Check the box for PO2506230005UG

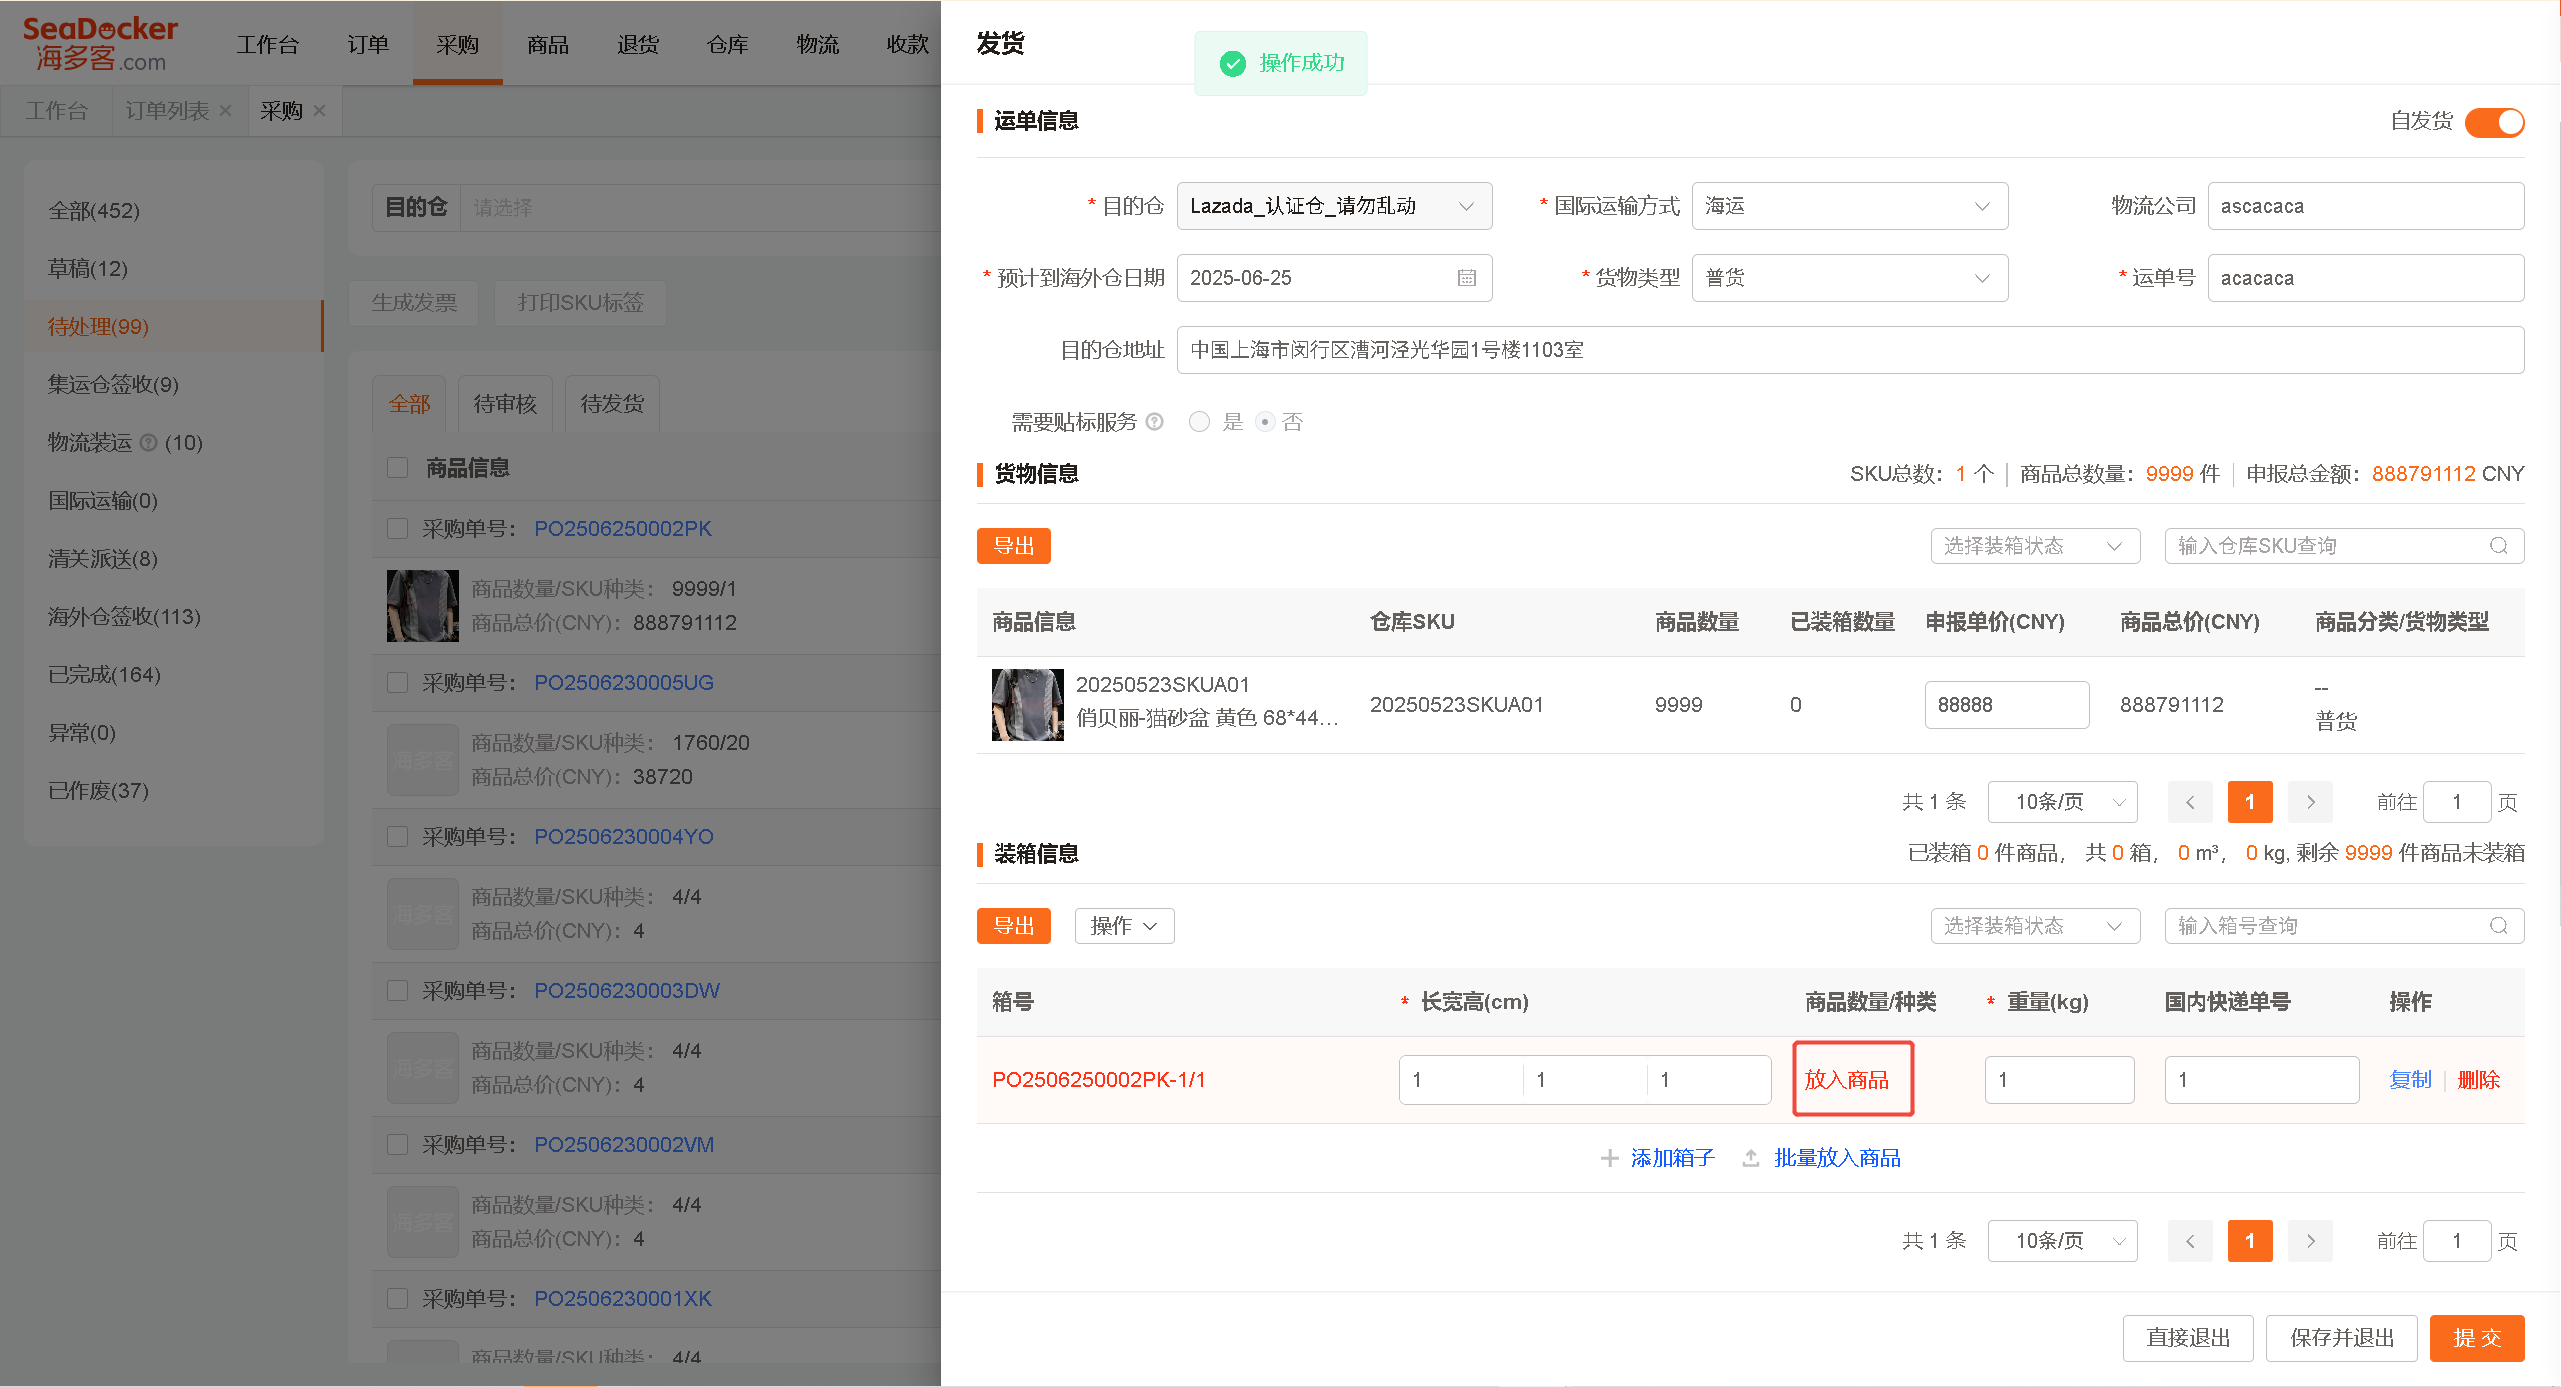coord(398,682)
